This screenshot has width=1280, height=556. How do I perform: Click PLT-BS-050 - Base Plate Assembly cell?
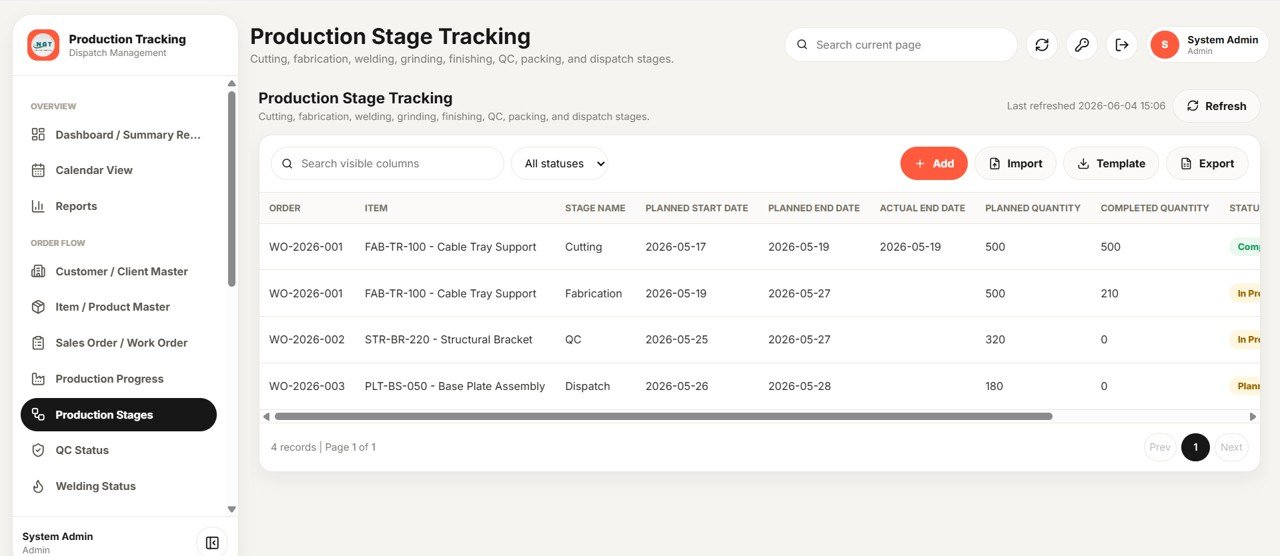(x=455, y=386)
